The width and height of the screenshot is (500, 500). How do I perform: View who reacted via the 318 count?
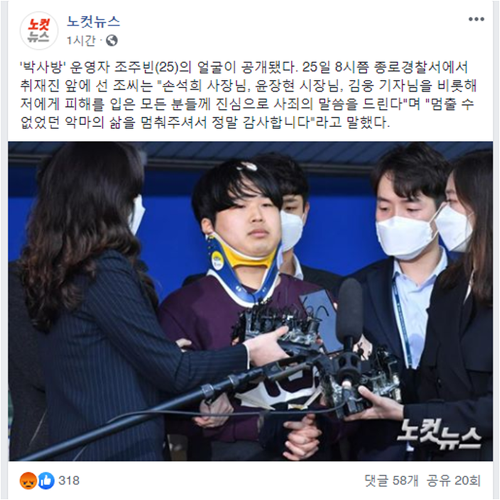[x=69, y=481]
